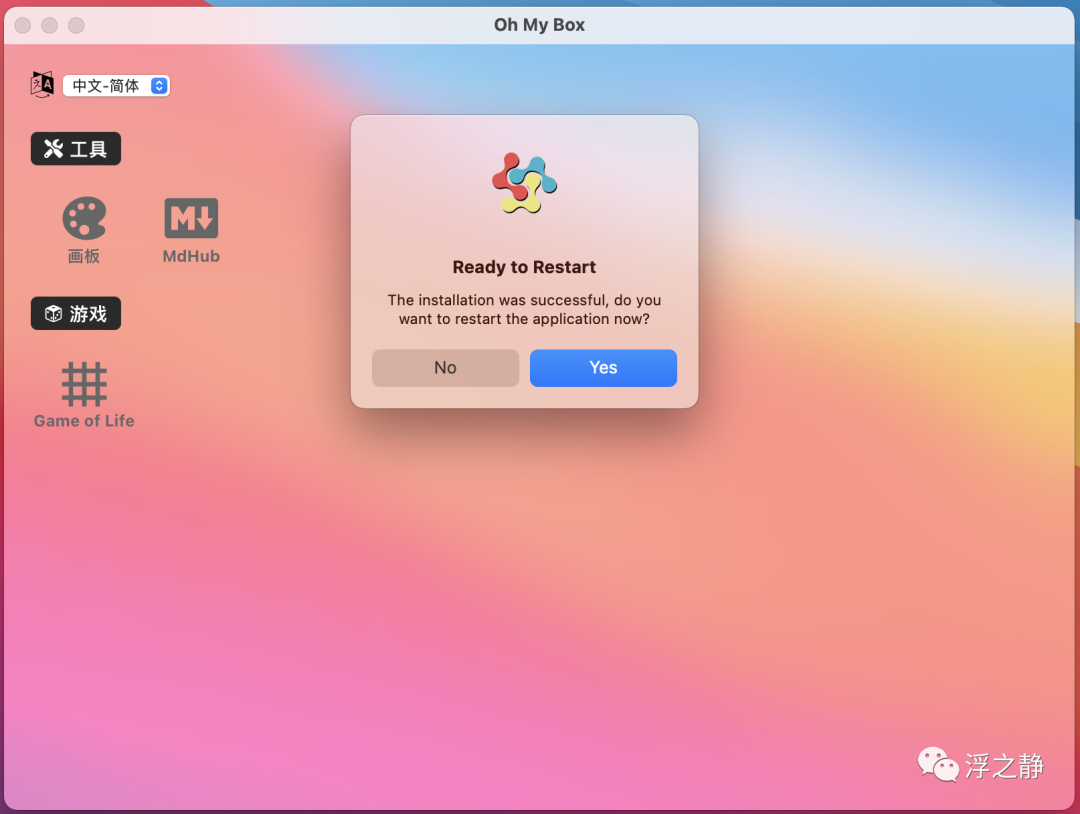This screenshot has height=814, width=1080.
Task: Minimize the Oh My Box window
Action: pos(50,25)
